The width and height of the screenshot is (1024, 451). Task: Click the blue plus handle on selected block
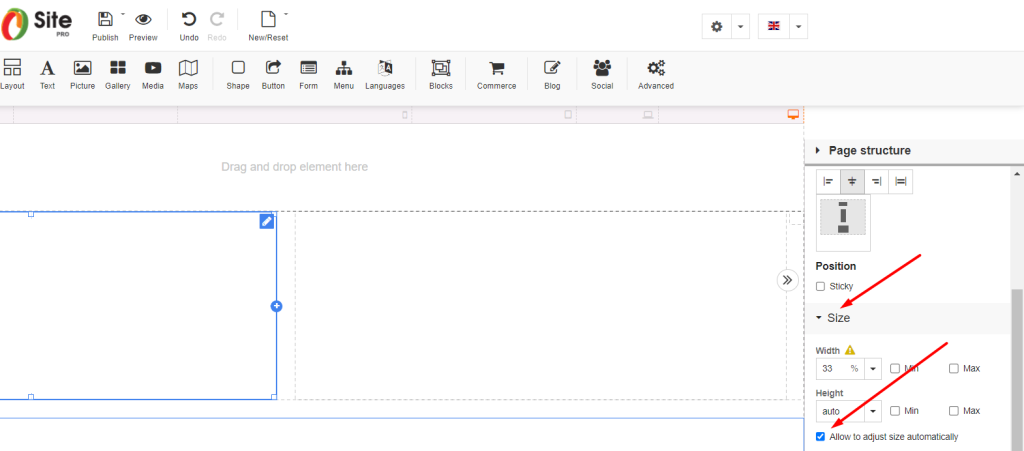point(276,306)
